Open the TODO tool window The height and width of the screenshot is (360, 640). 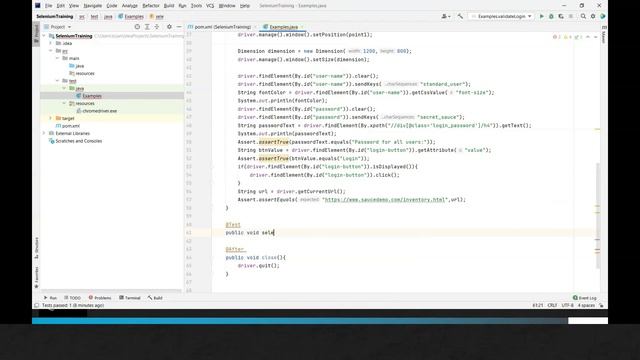(x=73, y=298)
